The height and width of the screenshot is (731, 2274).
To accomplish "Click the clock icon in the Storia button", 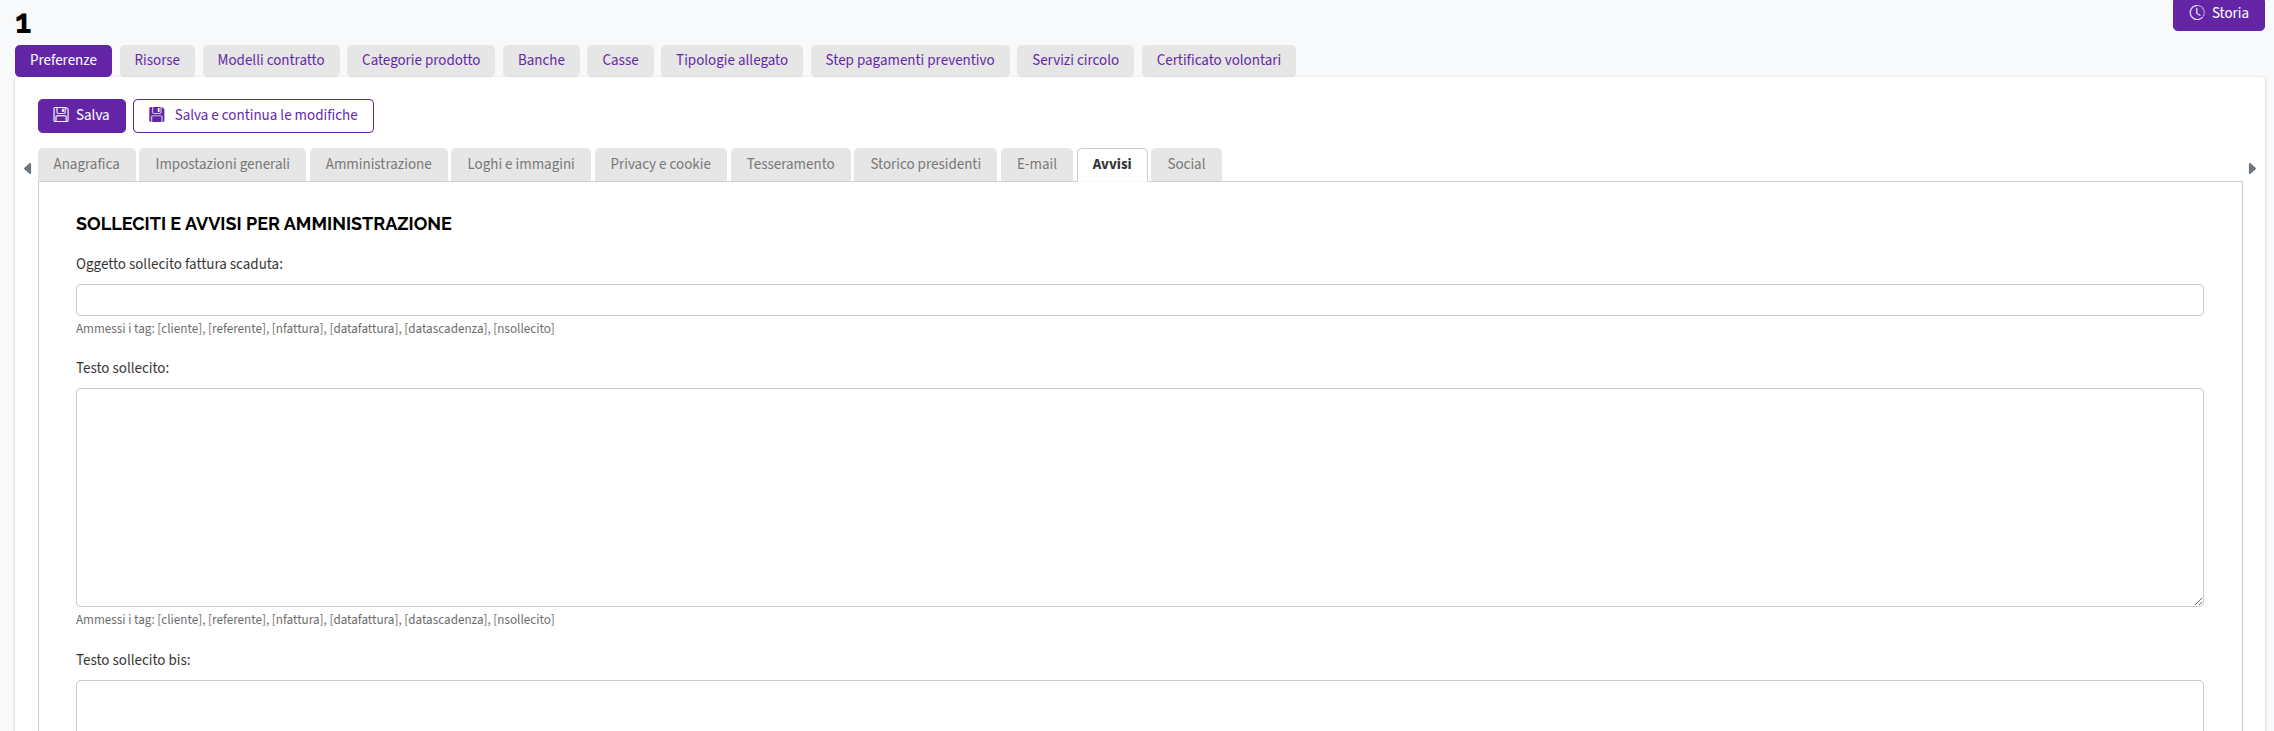I will tap(2197, 13).
